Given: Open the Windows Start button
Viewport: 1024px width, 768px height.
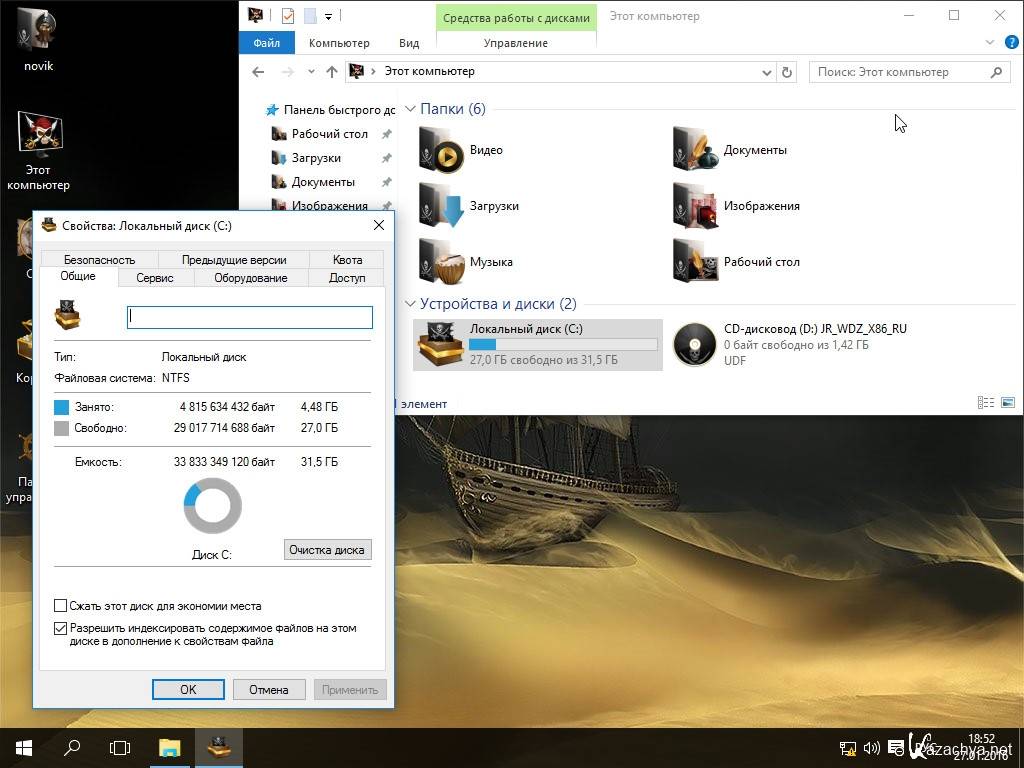Looking at the screenshot, I should (x=23, y=747).
